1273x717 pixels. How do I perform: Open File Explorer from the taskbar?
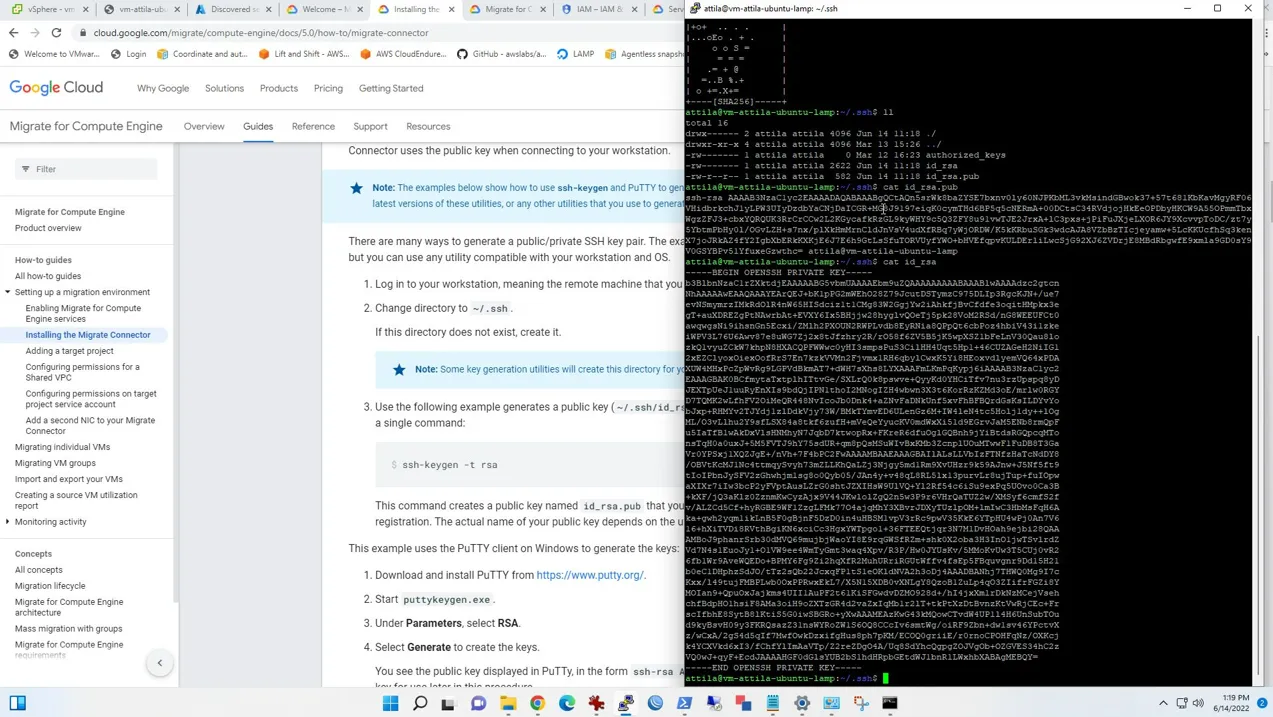(x=508, y=703)
